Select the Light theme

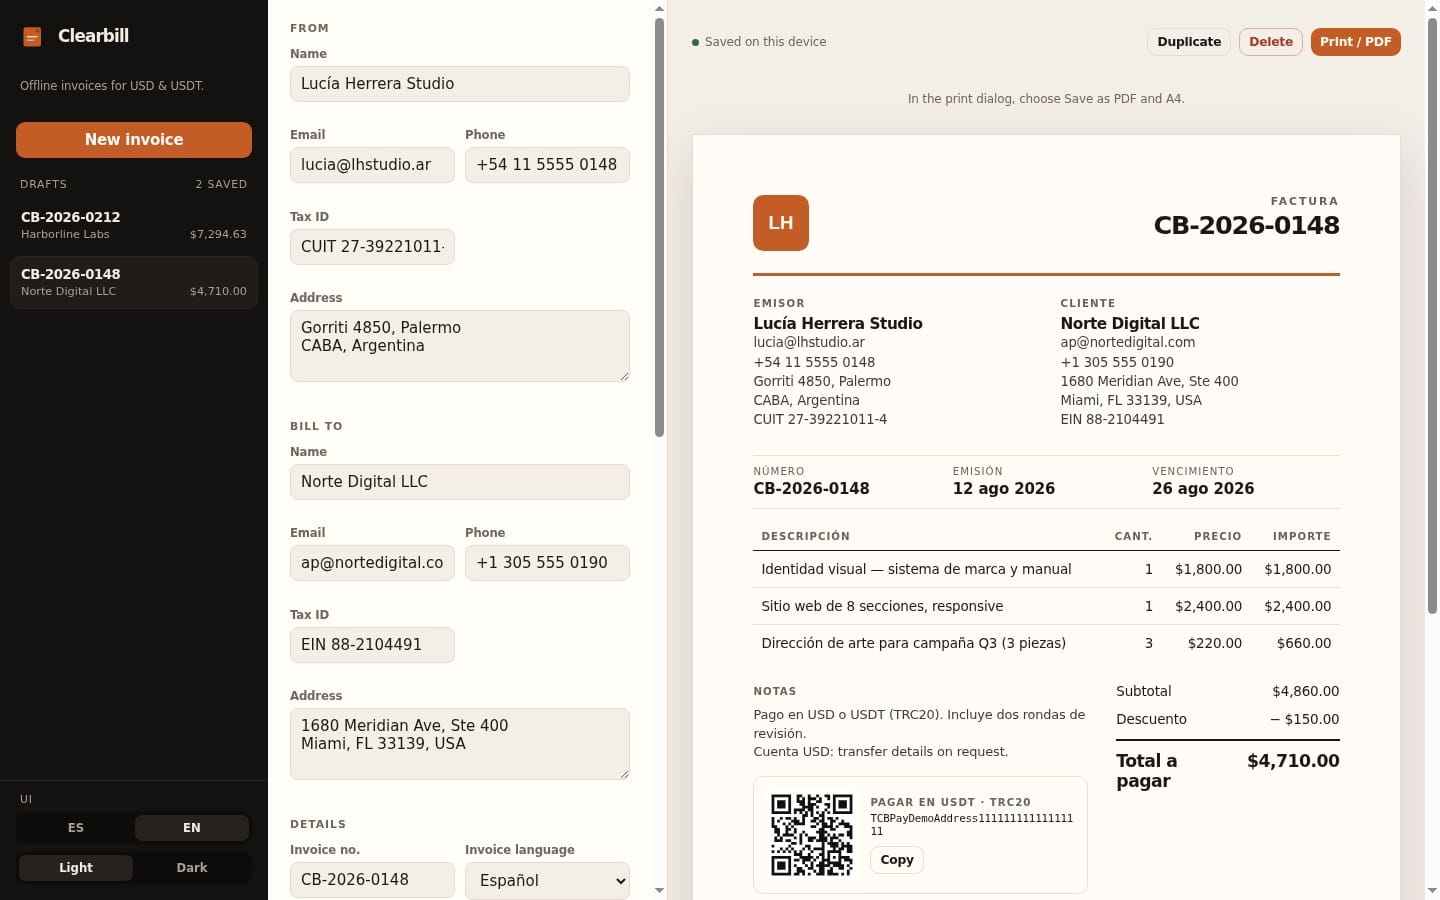pos(76,868)
